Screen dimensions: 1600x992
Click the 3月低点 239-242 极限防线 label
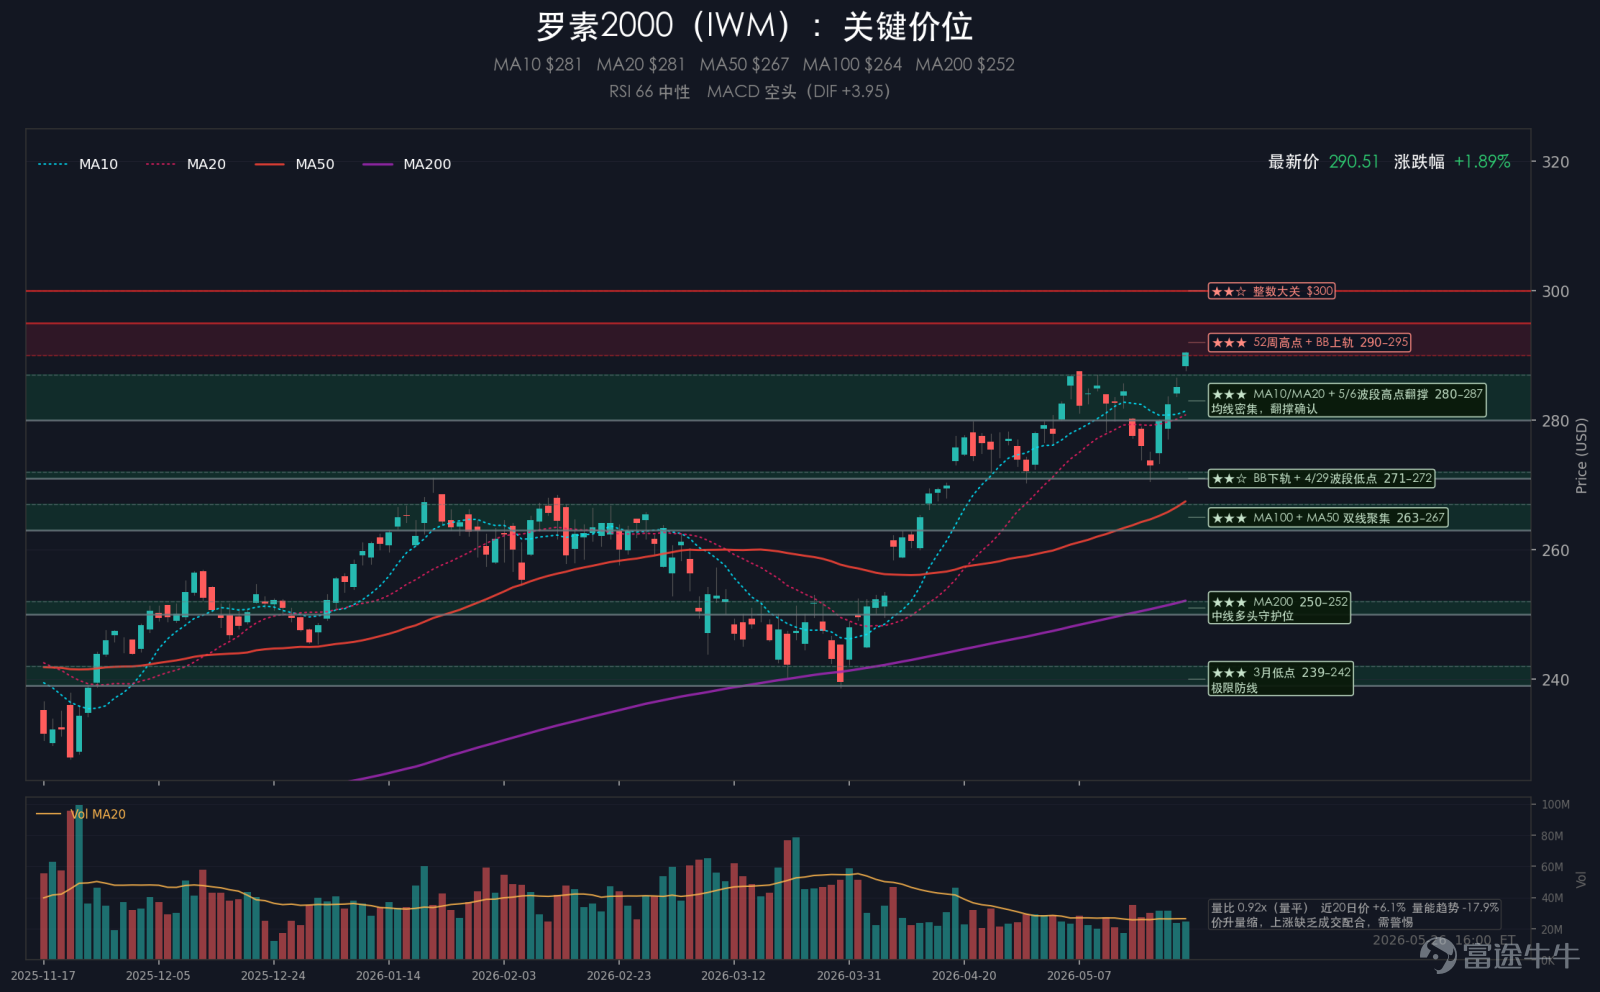(1280, 679)
